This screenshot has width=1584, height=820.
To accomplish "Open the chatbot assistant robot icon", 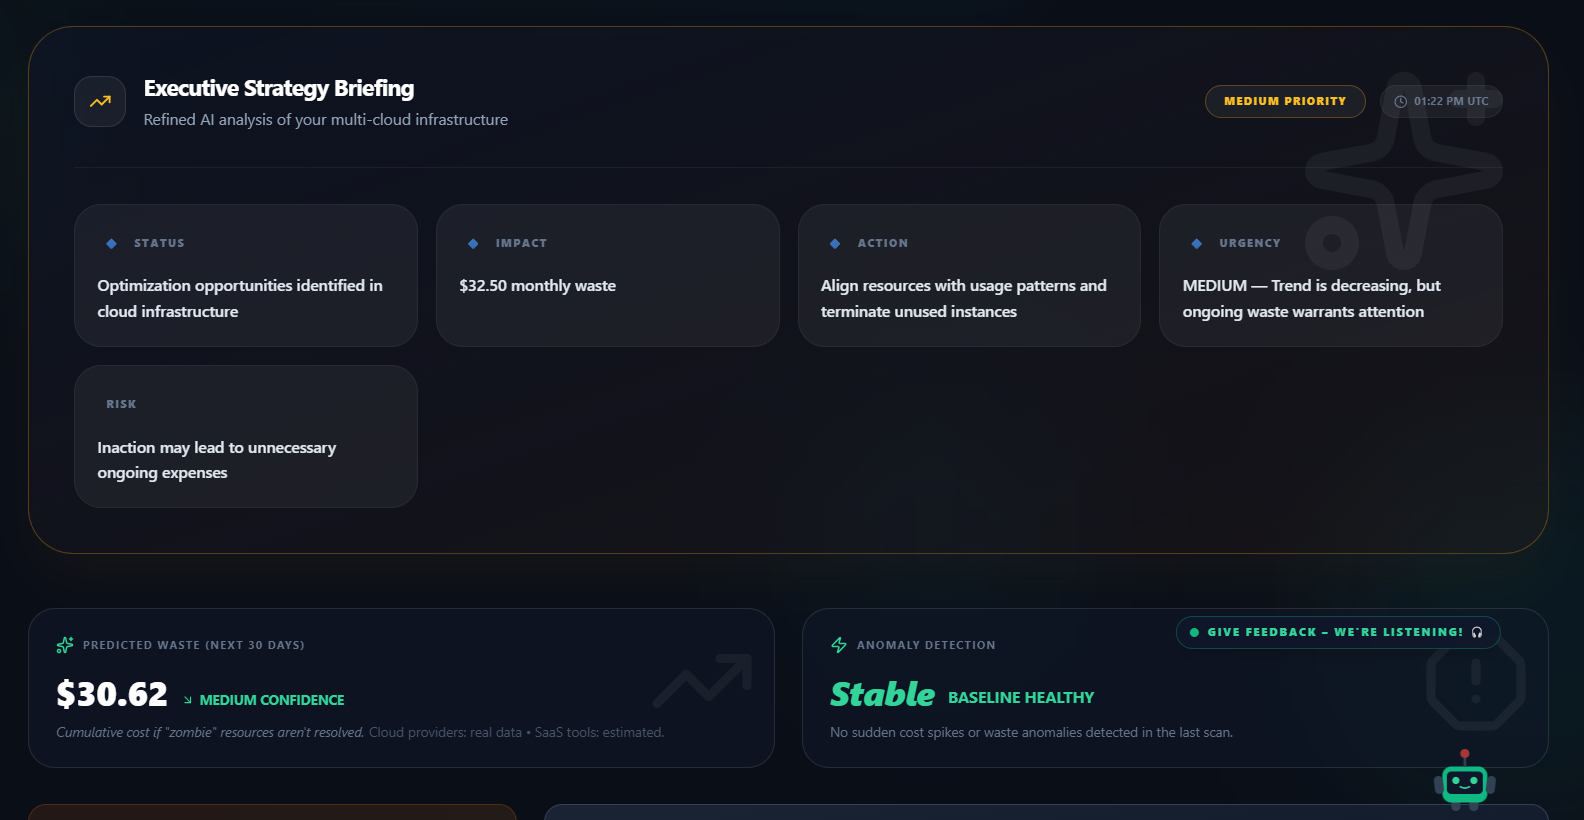I will tap(1465, 786).
